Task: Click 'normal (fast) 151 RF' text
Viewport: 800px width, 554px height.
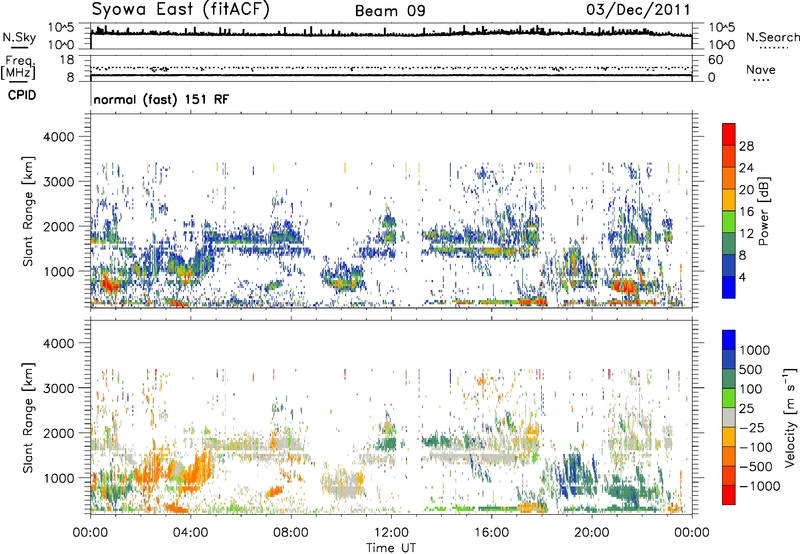Action: click(x=161, y=99)
